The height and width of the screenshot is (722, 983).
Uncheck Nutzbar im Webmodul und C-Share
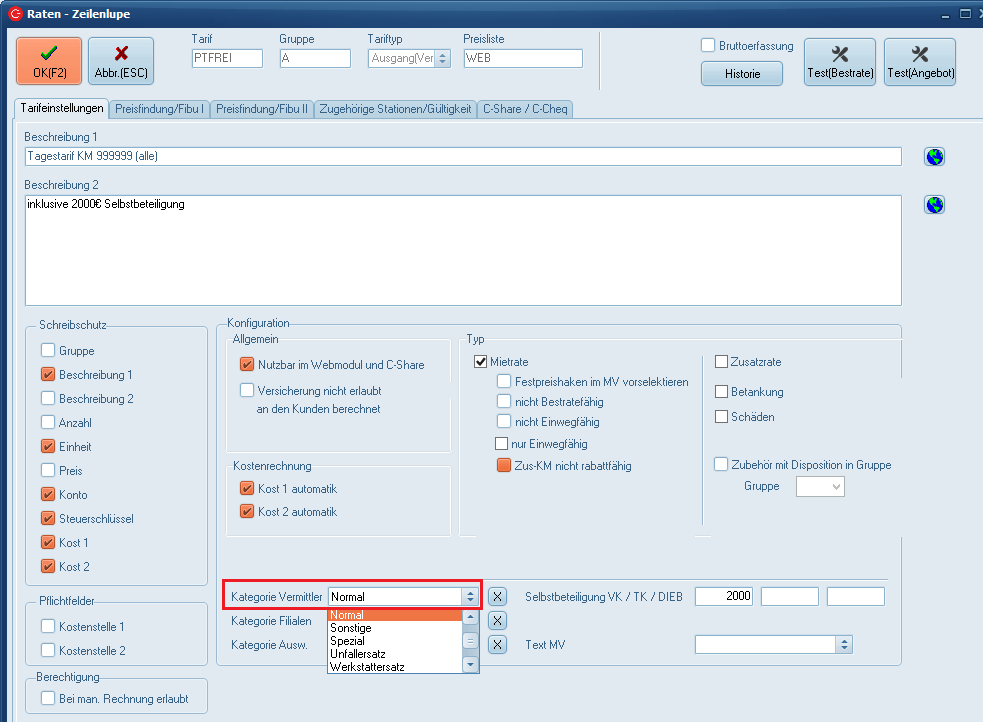[247, 365]
